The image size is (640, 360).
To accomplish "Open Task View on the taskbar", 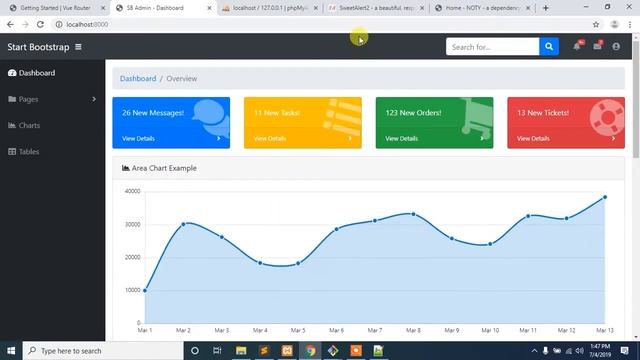I will (x=217, y=351).
